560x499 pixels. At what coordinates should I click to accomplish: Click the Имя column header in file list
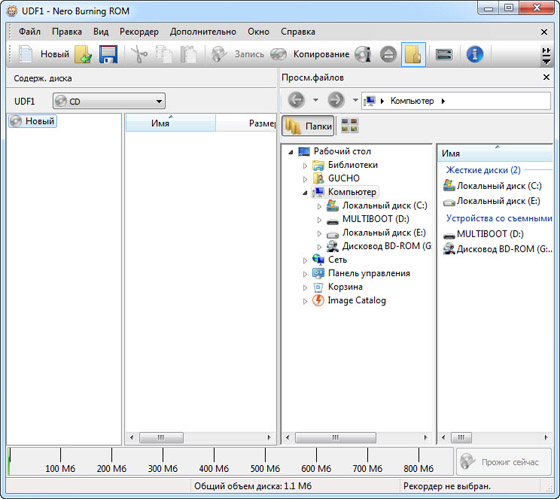coord(495,153)
